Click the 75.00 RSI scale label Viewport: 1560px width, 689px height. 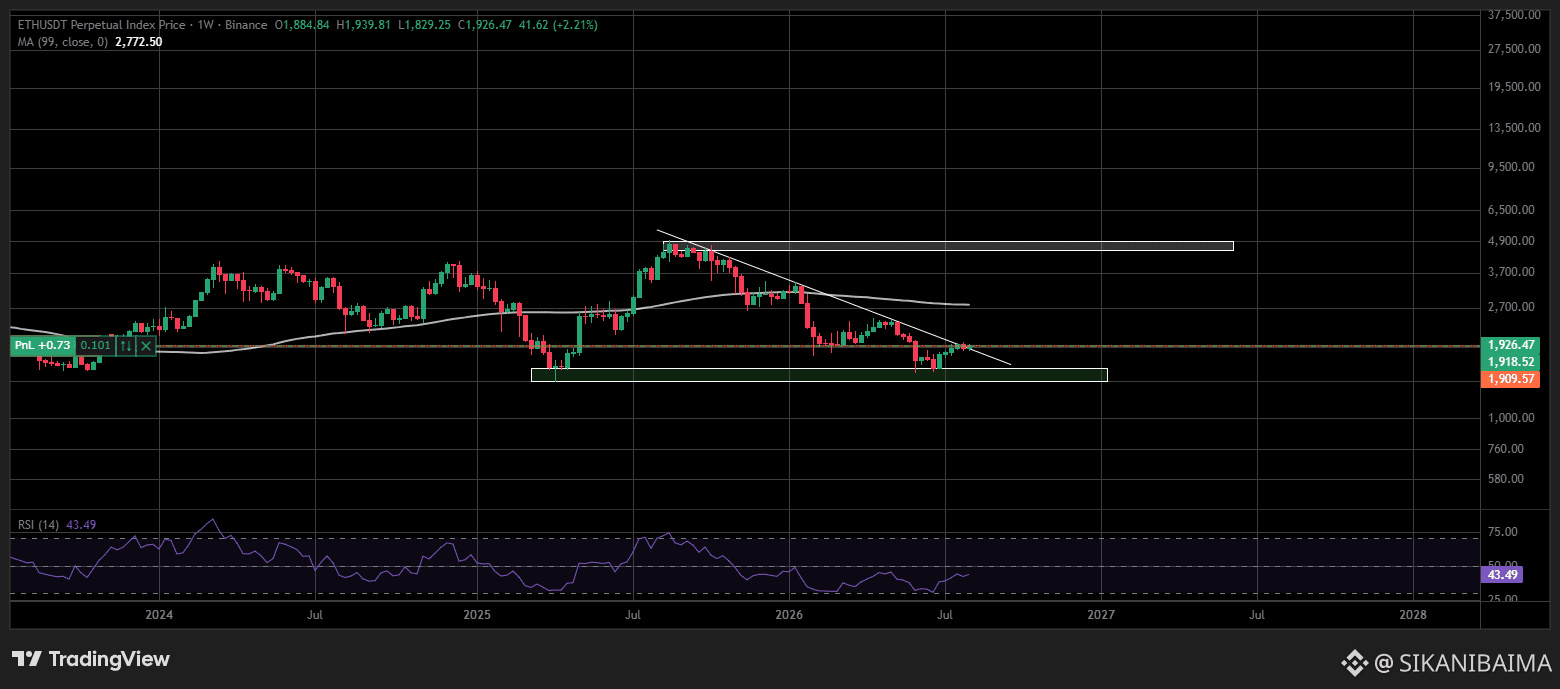click(x=1504, y=532)
